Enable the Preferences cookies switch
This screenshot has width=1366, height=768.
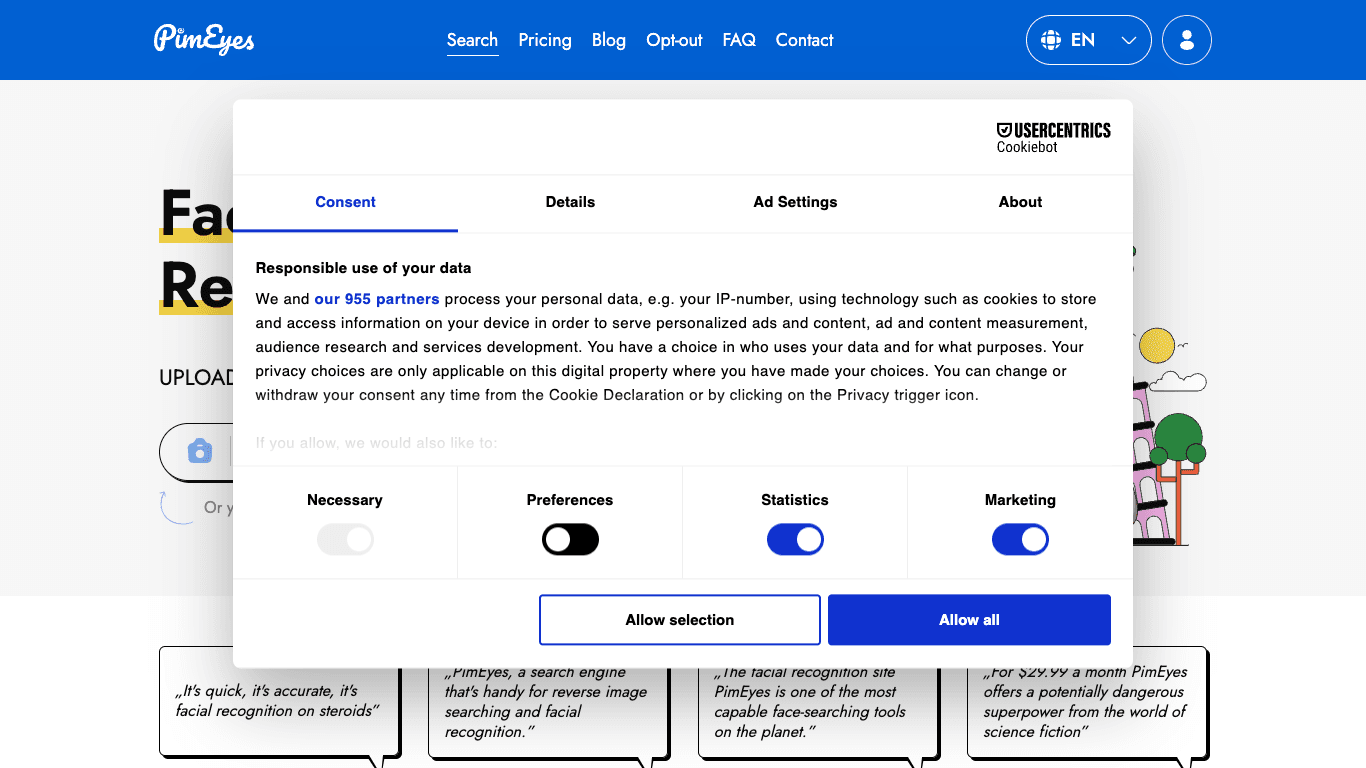coord(570,540)
